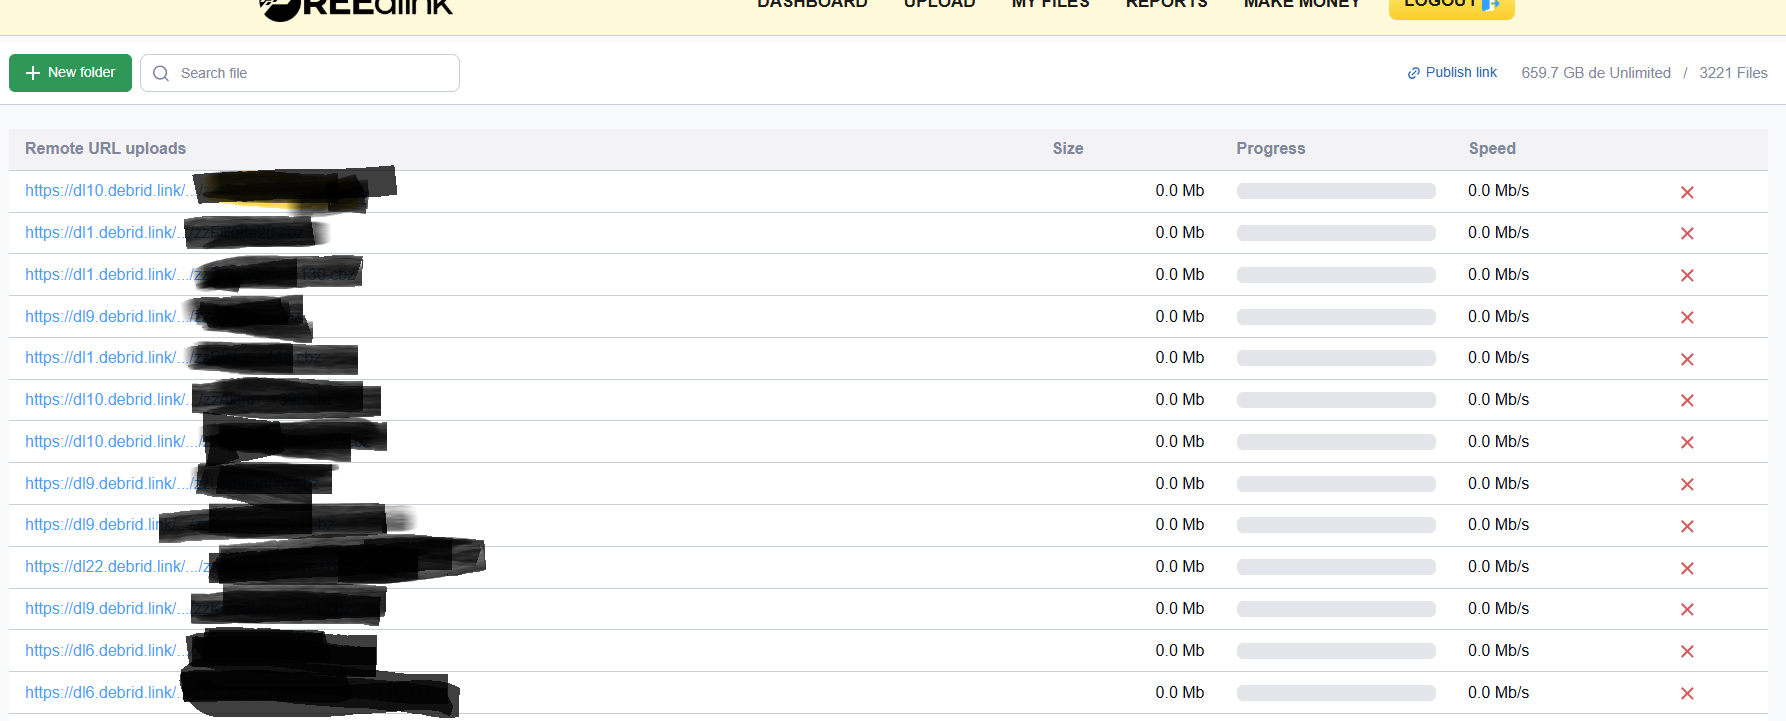Image resolution: width=1786 pixels, height=721 pixels.
Task: Click the first row progress bar
Action: coord(1336,191)
